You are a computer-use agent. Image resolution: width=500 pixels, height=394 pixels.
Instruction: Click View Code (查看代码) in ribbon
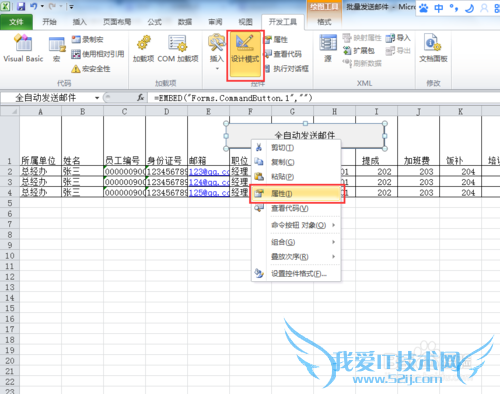click(x=283, y=54)
